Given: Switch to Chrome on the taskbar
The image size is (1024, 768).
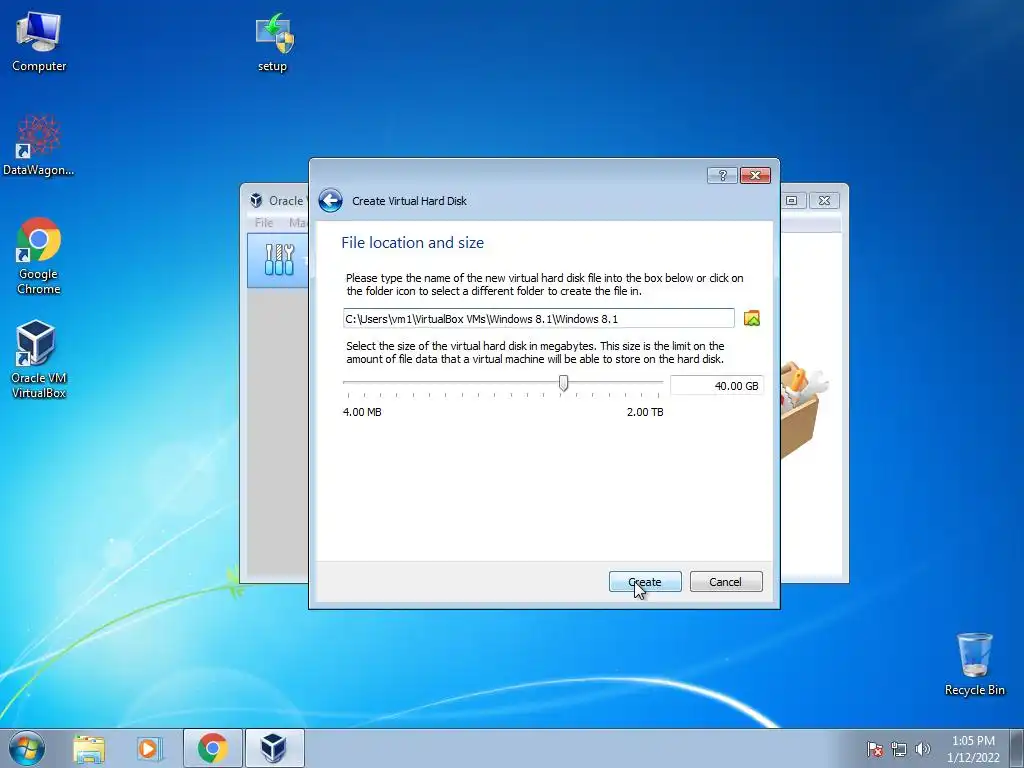Looking at the screenshot, I should pos(212,748).
